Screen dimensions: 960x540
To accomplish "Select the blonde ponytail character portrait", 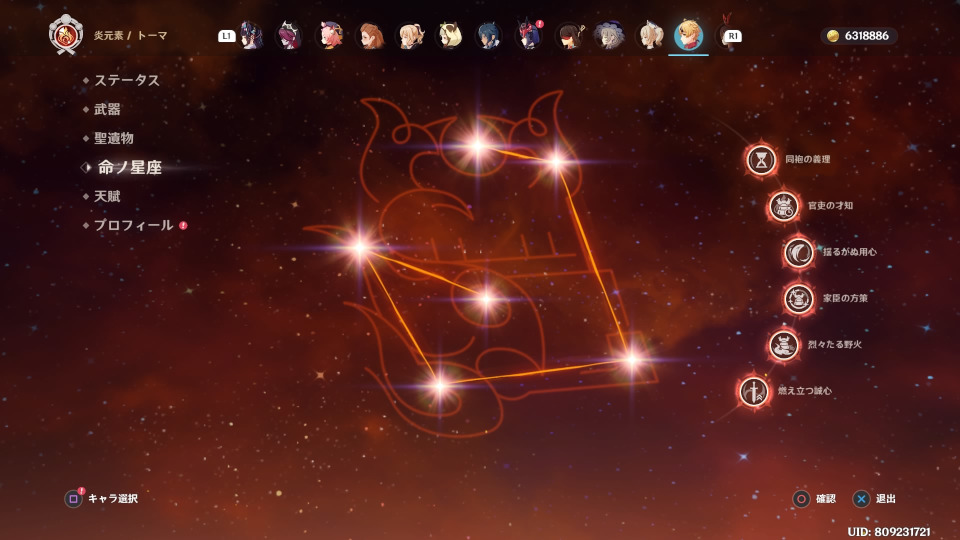I will coord(410,36).
